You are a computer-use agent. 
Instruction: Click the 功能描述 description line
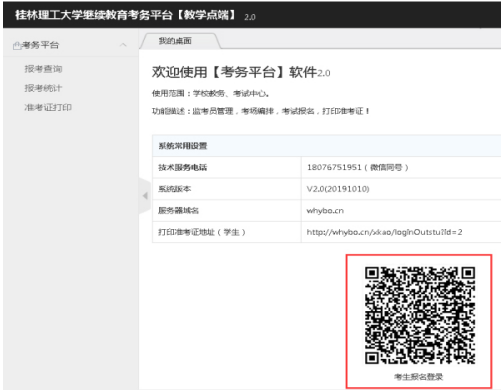coord(261,111)
